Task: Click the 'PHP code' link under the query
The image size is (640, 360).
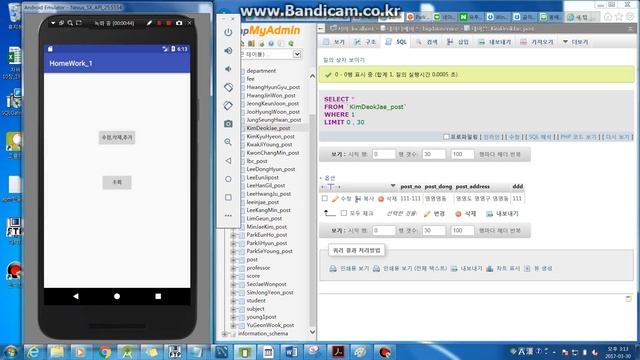Action: [578, 137]
